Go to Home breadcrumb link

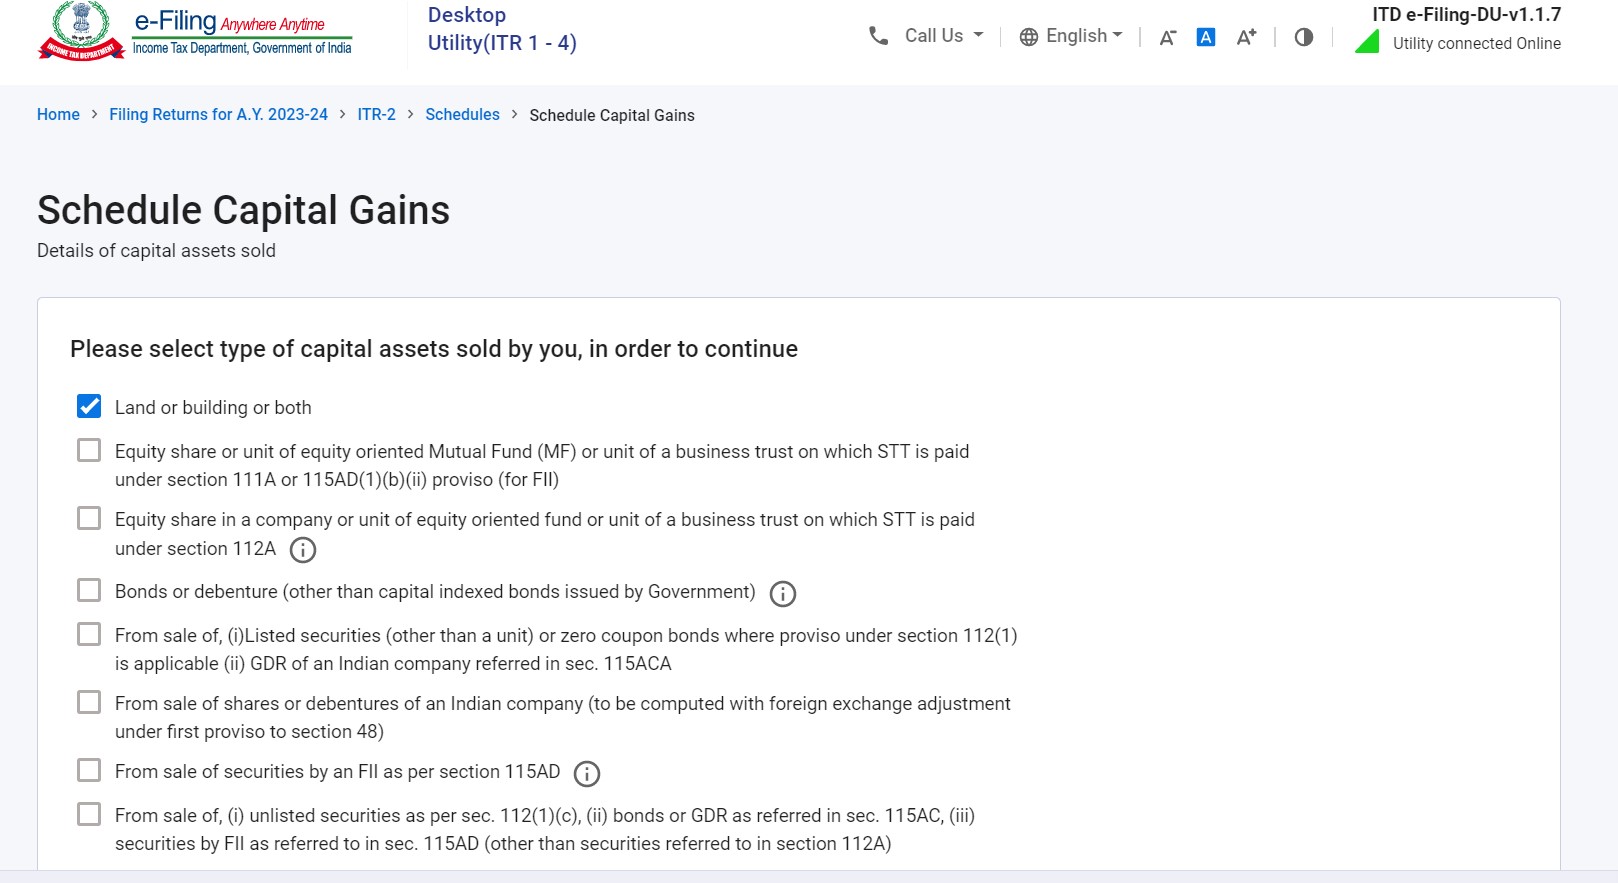pyautogui.click(x=58, y=115)
